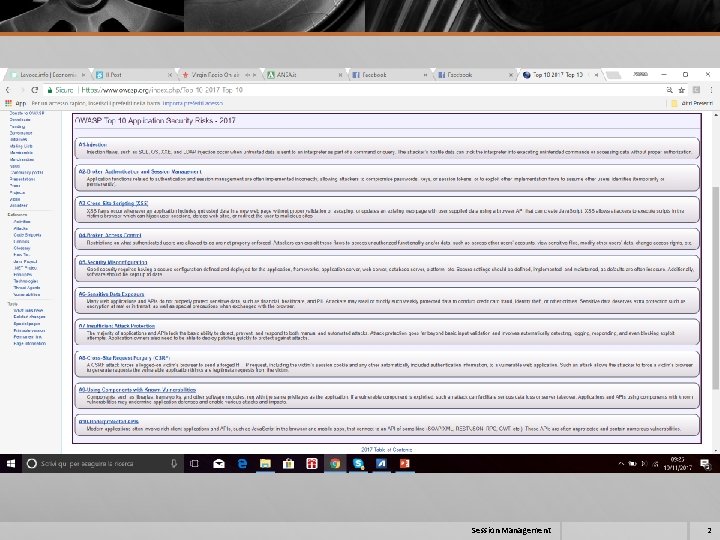Viewport: 720px width, 540px height.
Task: Open the A5 Security Misconfiguration link
Action: [x=113, y=262]
